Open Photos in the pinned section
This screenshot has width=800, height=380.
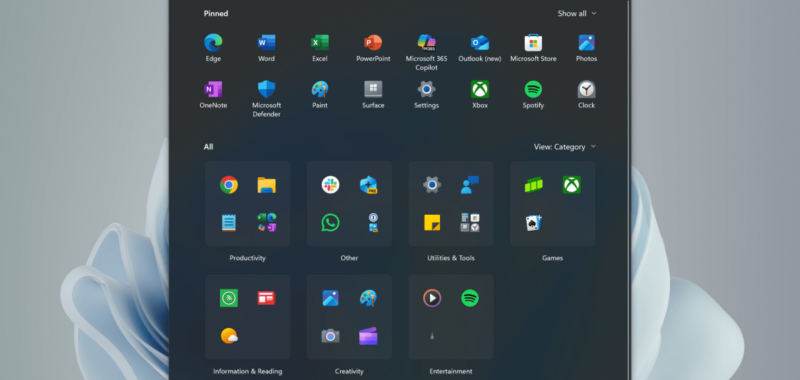[x=586, y=43]
